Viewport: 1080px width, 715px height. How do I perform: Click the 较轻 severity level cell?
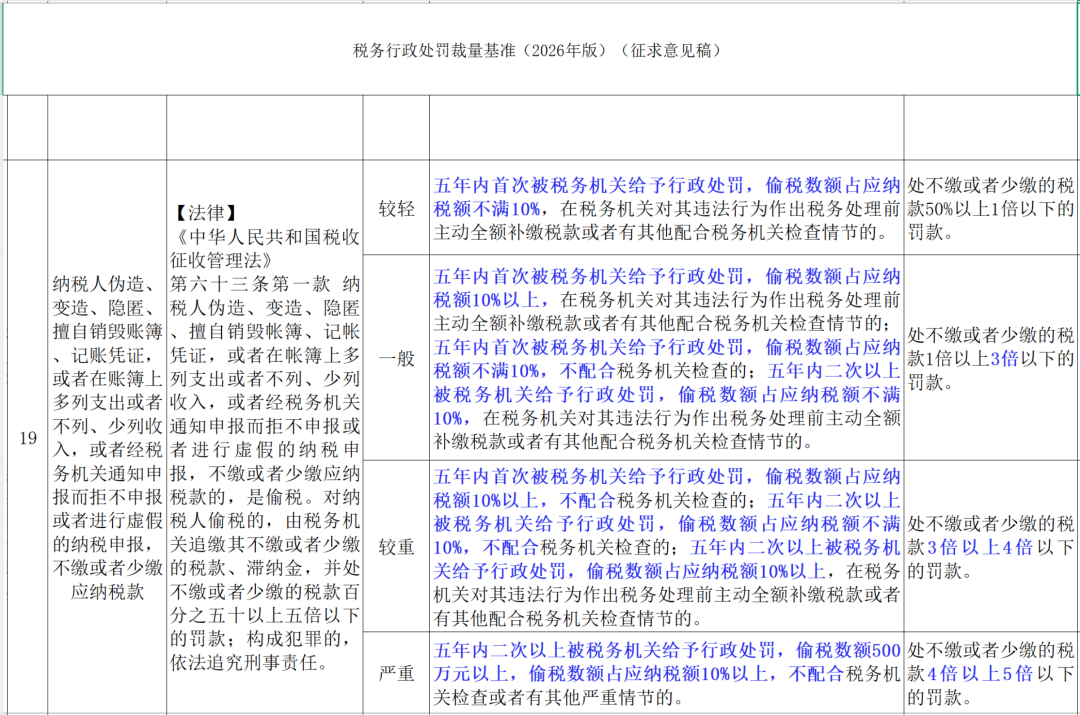pos(396,209)
